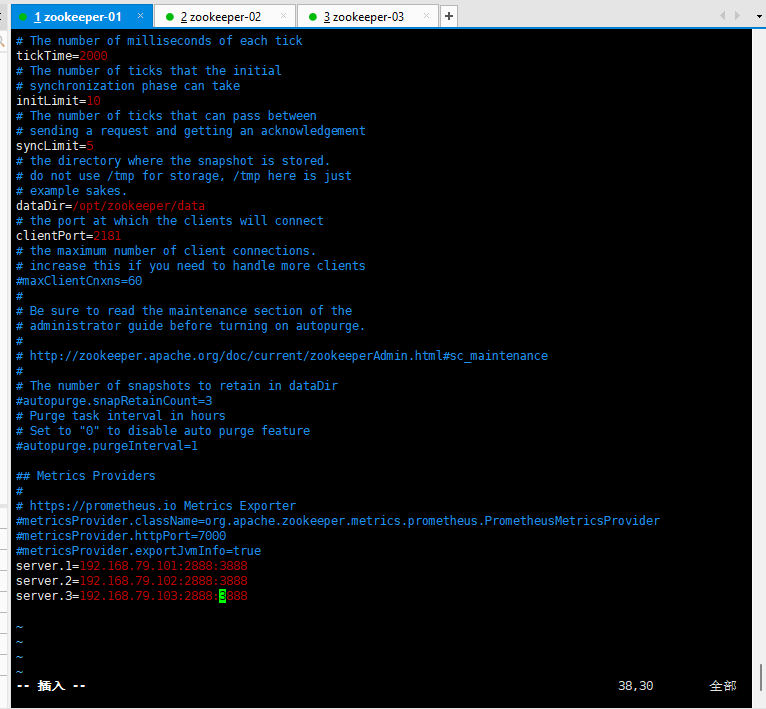
Task: Close the zookeeper-03 tab
Action: [426, 16]
